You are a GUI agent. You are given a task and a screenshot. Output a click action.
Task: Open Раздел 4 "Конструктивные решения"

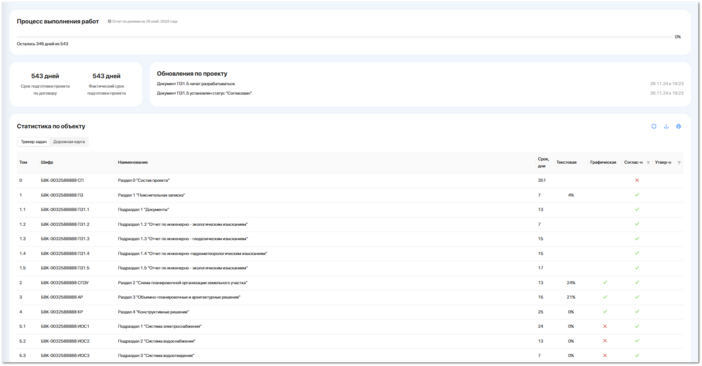tap(153, 312)
